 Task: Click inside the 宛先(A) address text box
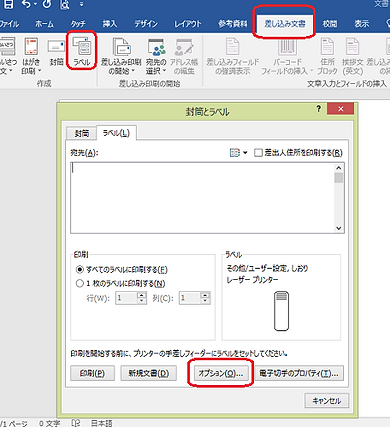pyautogui.click(x=202, y=198)
